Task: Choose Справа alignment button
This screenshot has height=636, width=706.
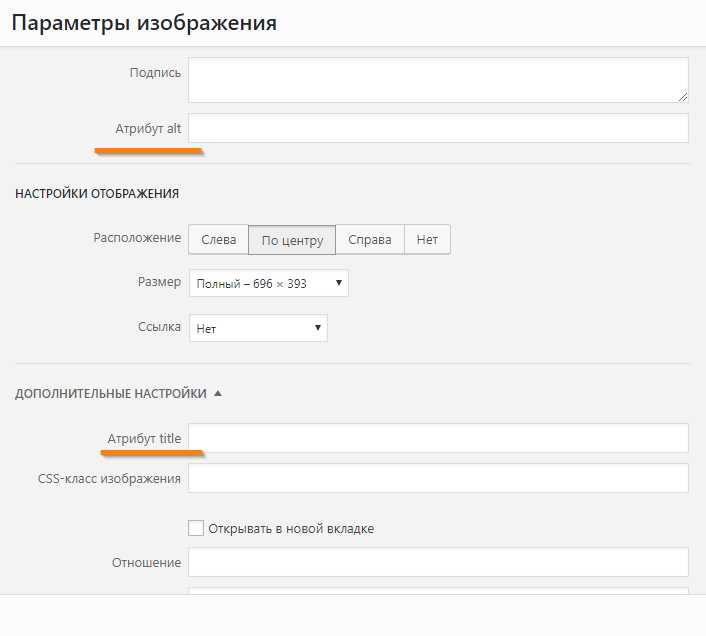Action: tap(370, 239)
